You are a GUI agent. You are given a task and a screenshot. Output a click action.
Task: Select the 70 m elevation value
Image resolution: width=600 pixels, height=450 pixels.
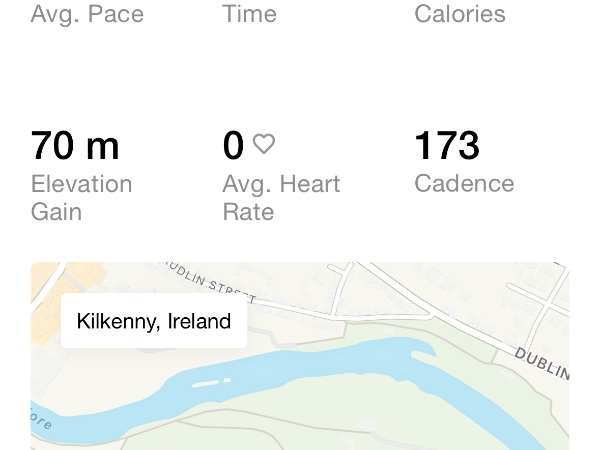(x=75, y=146)
